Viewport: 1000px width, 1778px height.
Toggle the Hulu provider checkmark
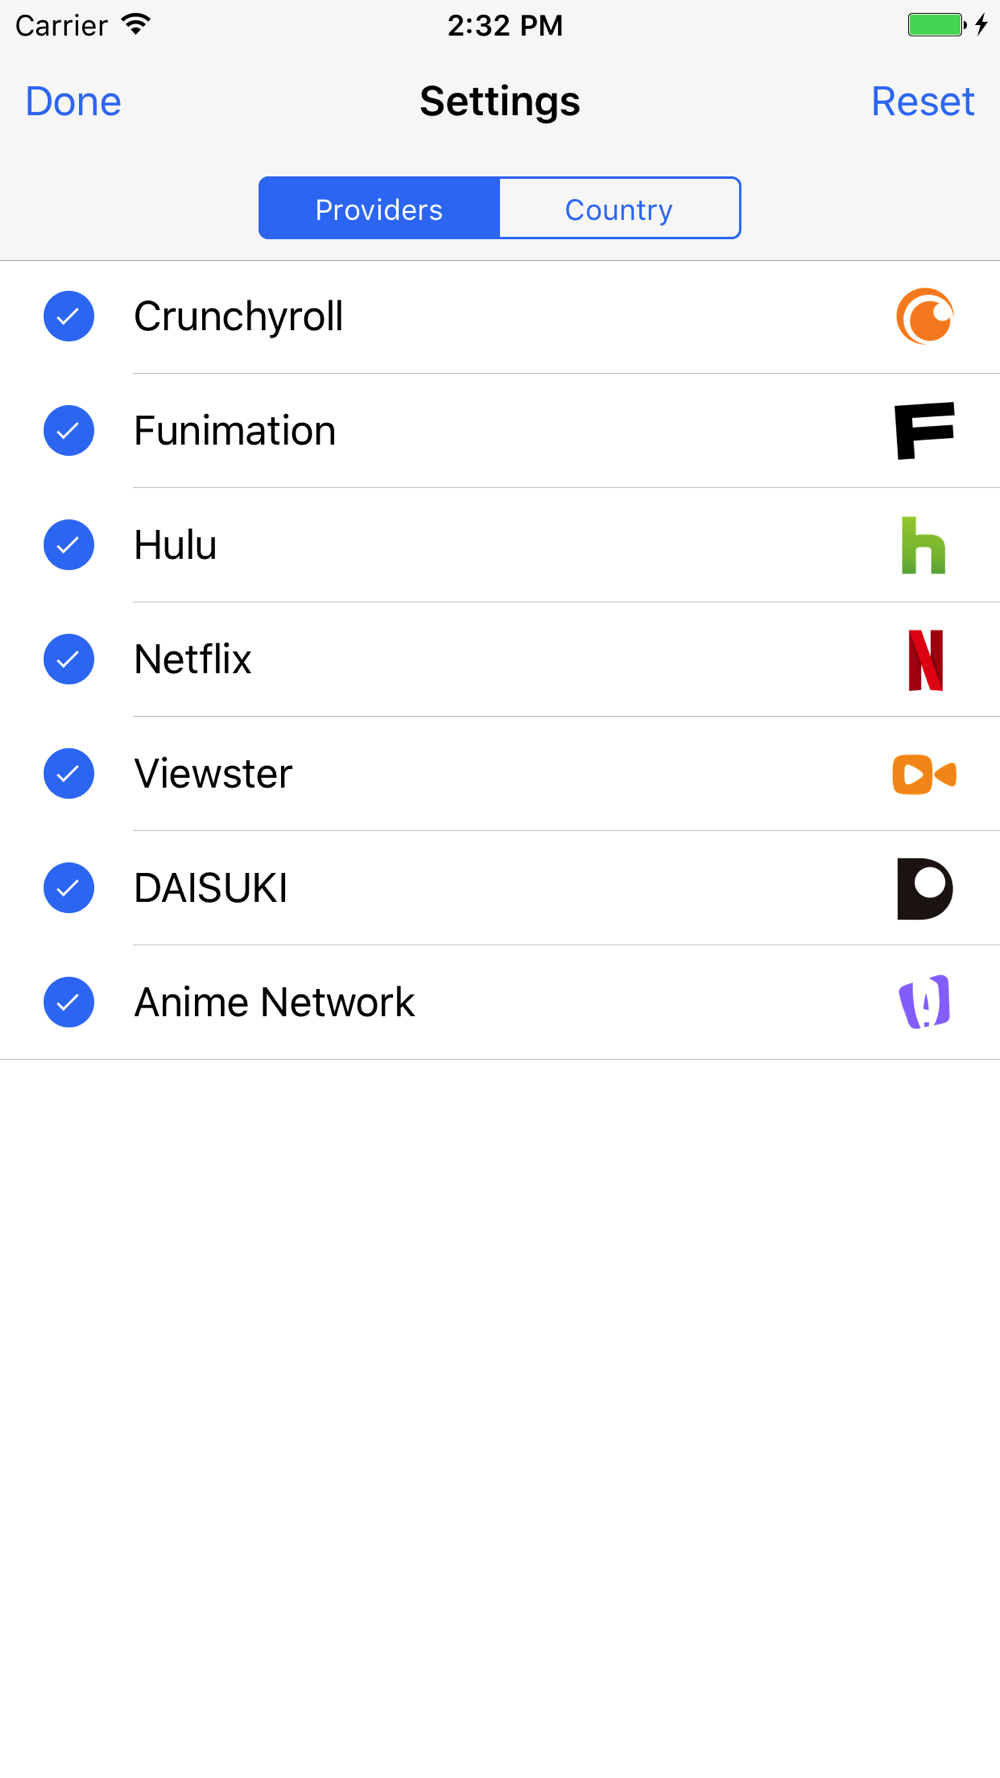tap(69, 545)
